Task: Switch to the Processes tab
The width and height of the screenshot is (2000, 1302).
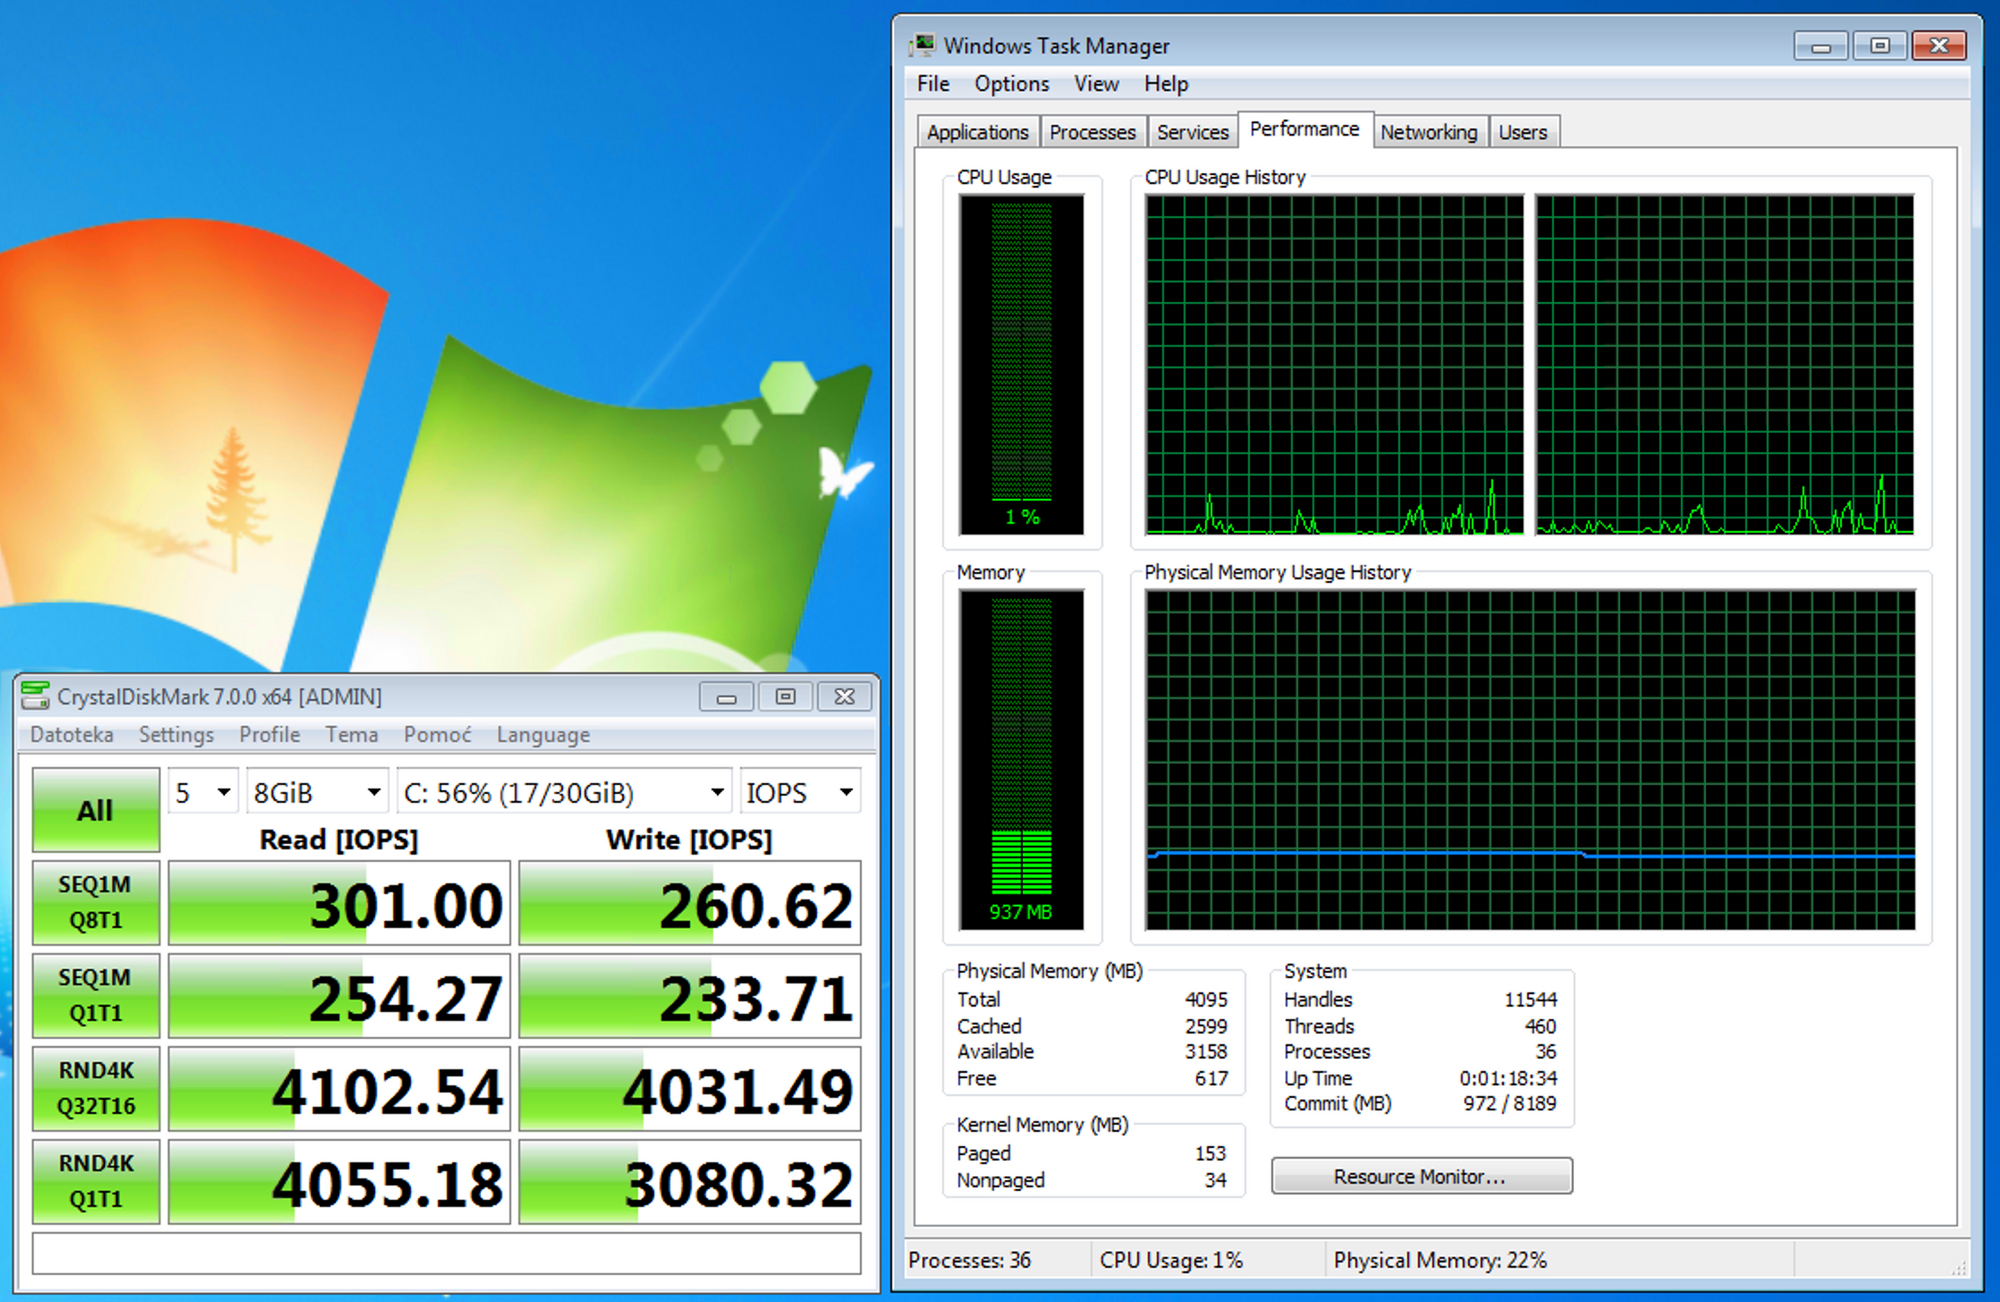Action: [1093, 132]
